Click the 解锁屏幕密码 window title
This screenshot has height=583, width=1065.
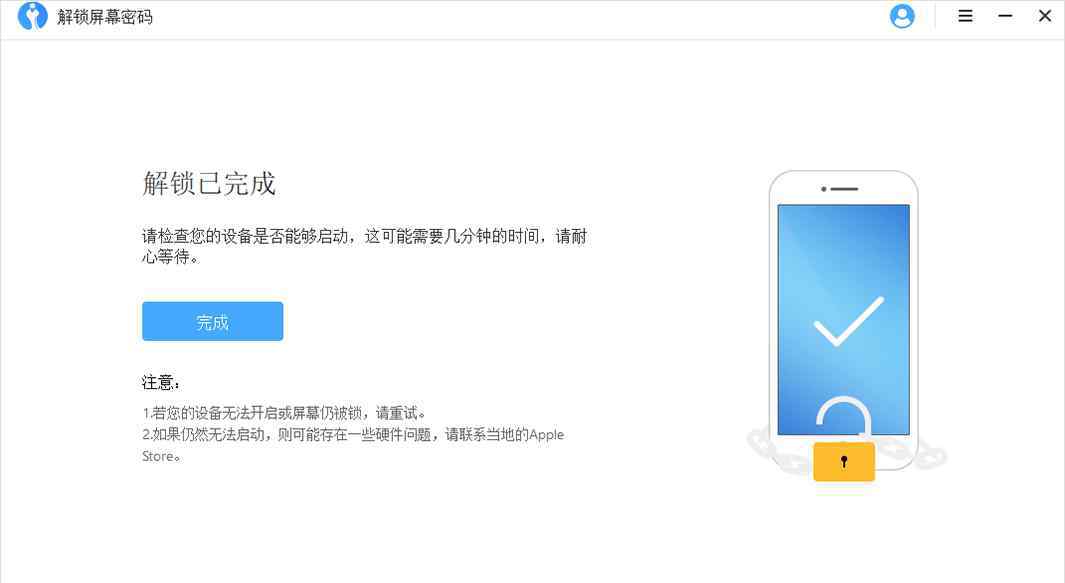[x=105, y=17]
